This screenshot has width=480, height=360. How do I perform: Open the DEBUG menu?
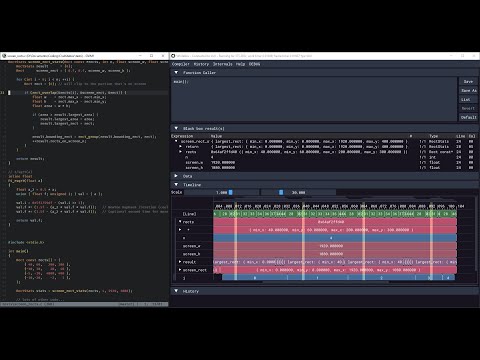[x=254, y=64]
